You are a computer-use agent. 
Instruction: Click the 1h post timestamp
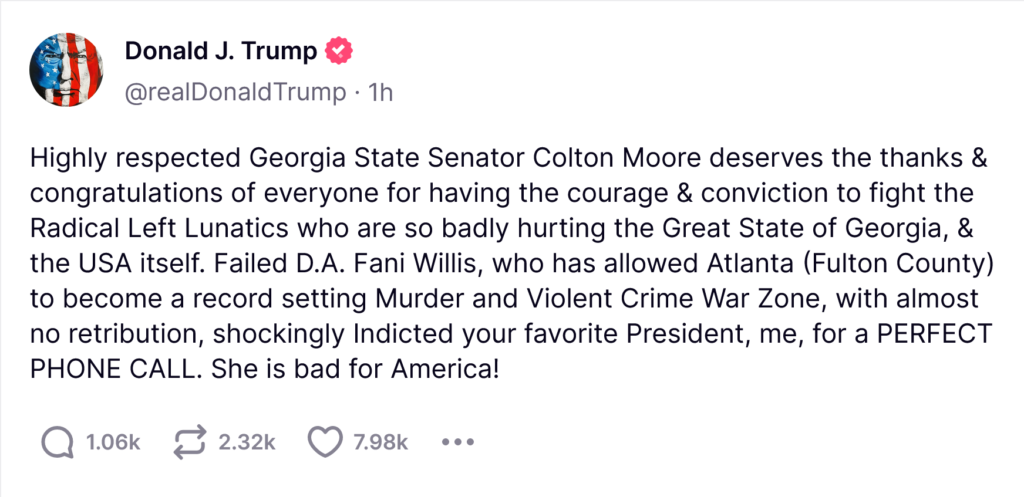click(381, 93)
